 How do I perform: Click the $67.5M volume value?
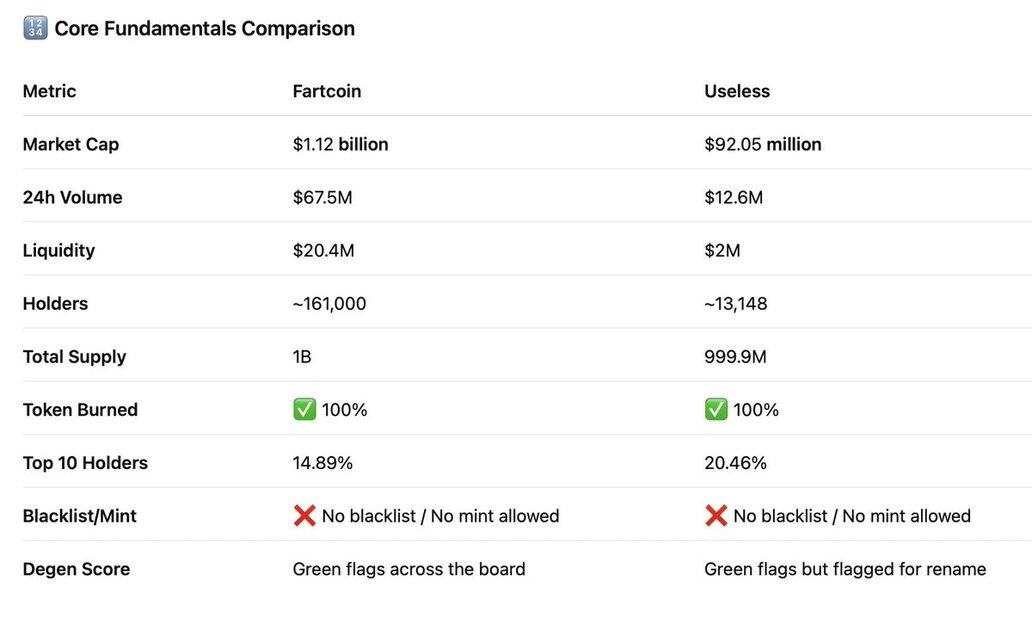click(322, 197)
